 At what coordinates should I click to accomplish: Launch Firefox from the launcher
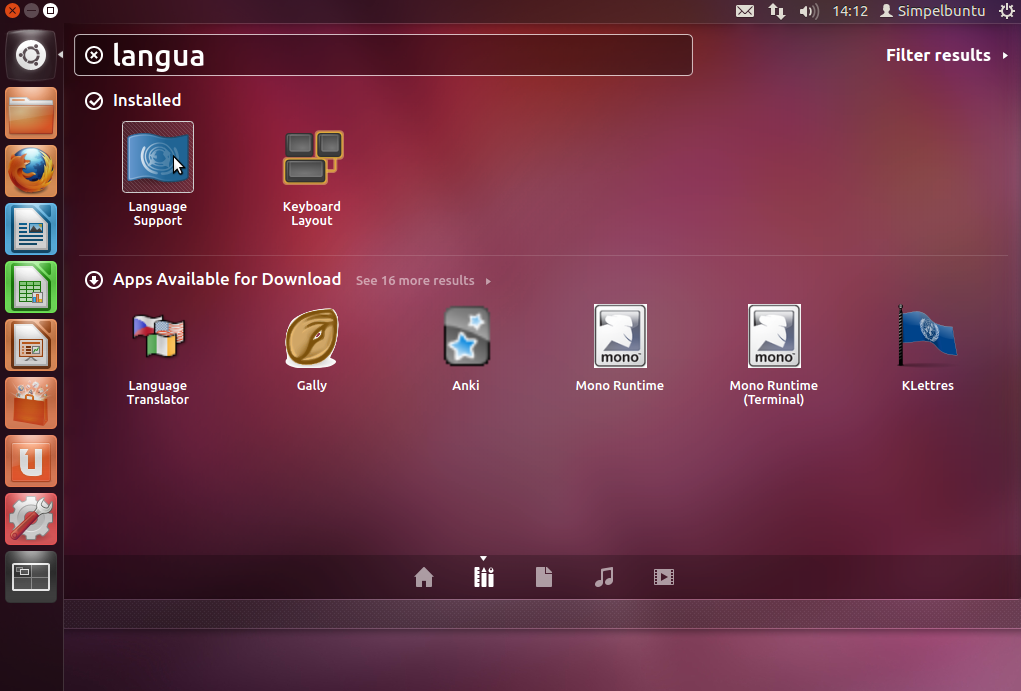pos(31,171)
